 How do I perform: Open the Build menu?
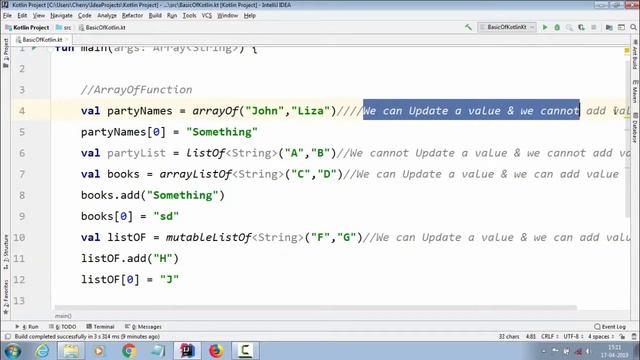(155, 16)
